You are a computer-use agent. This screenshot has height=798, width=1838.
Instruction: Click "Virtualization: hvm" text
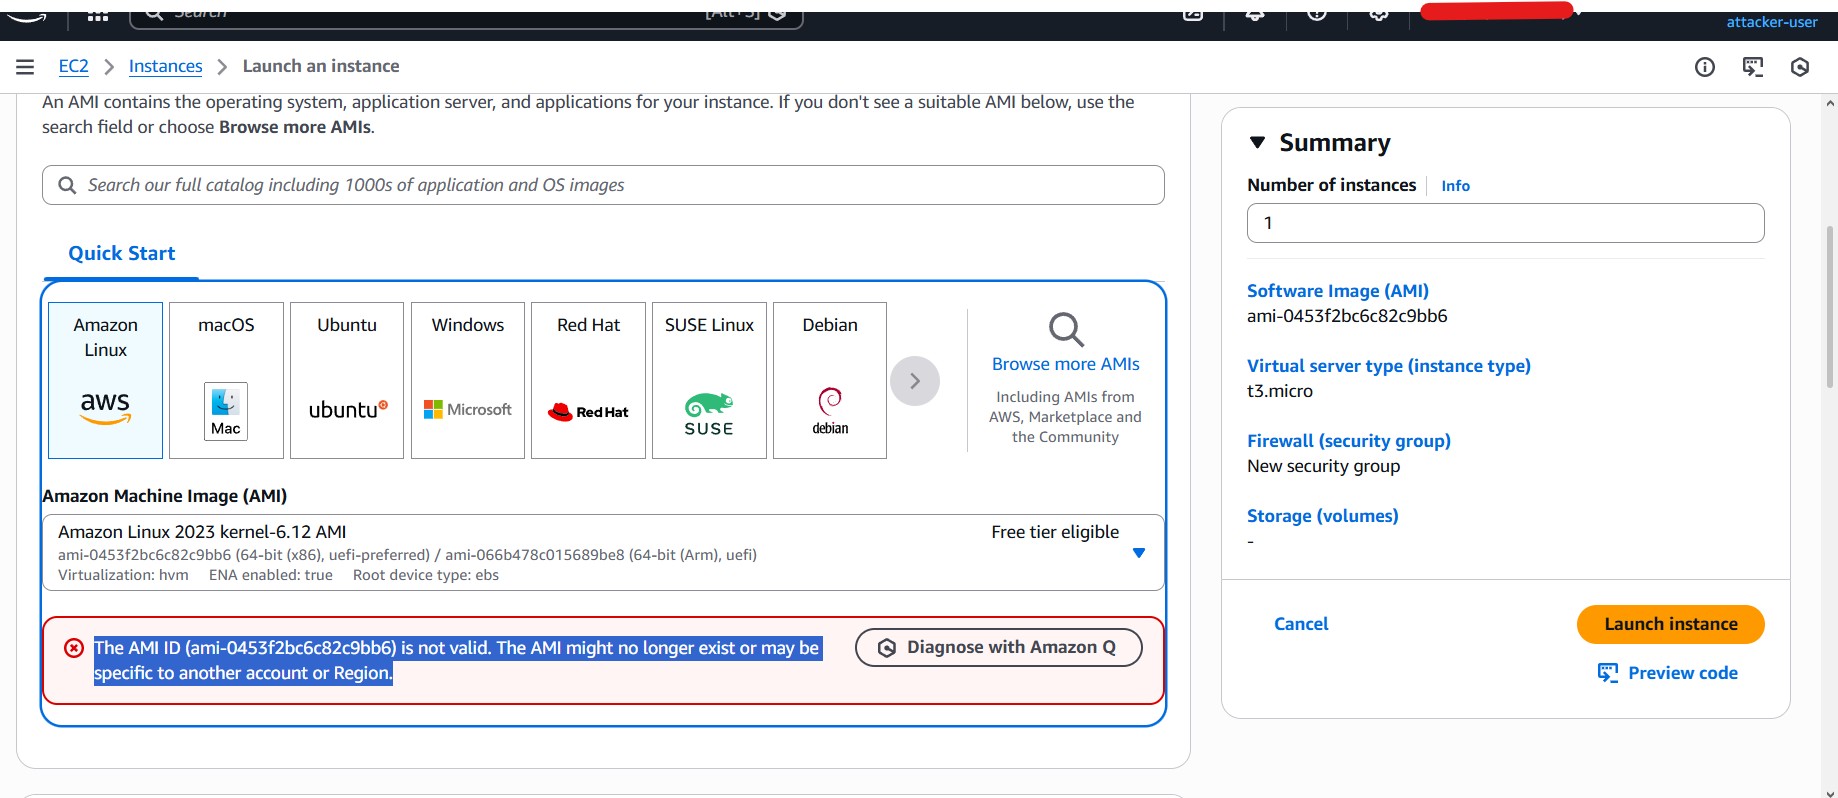coord(123,575)
